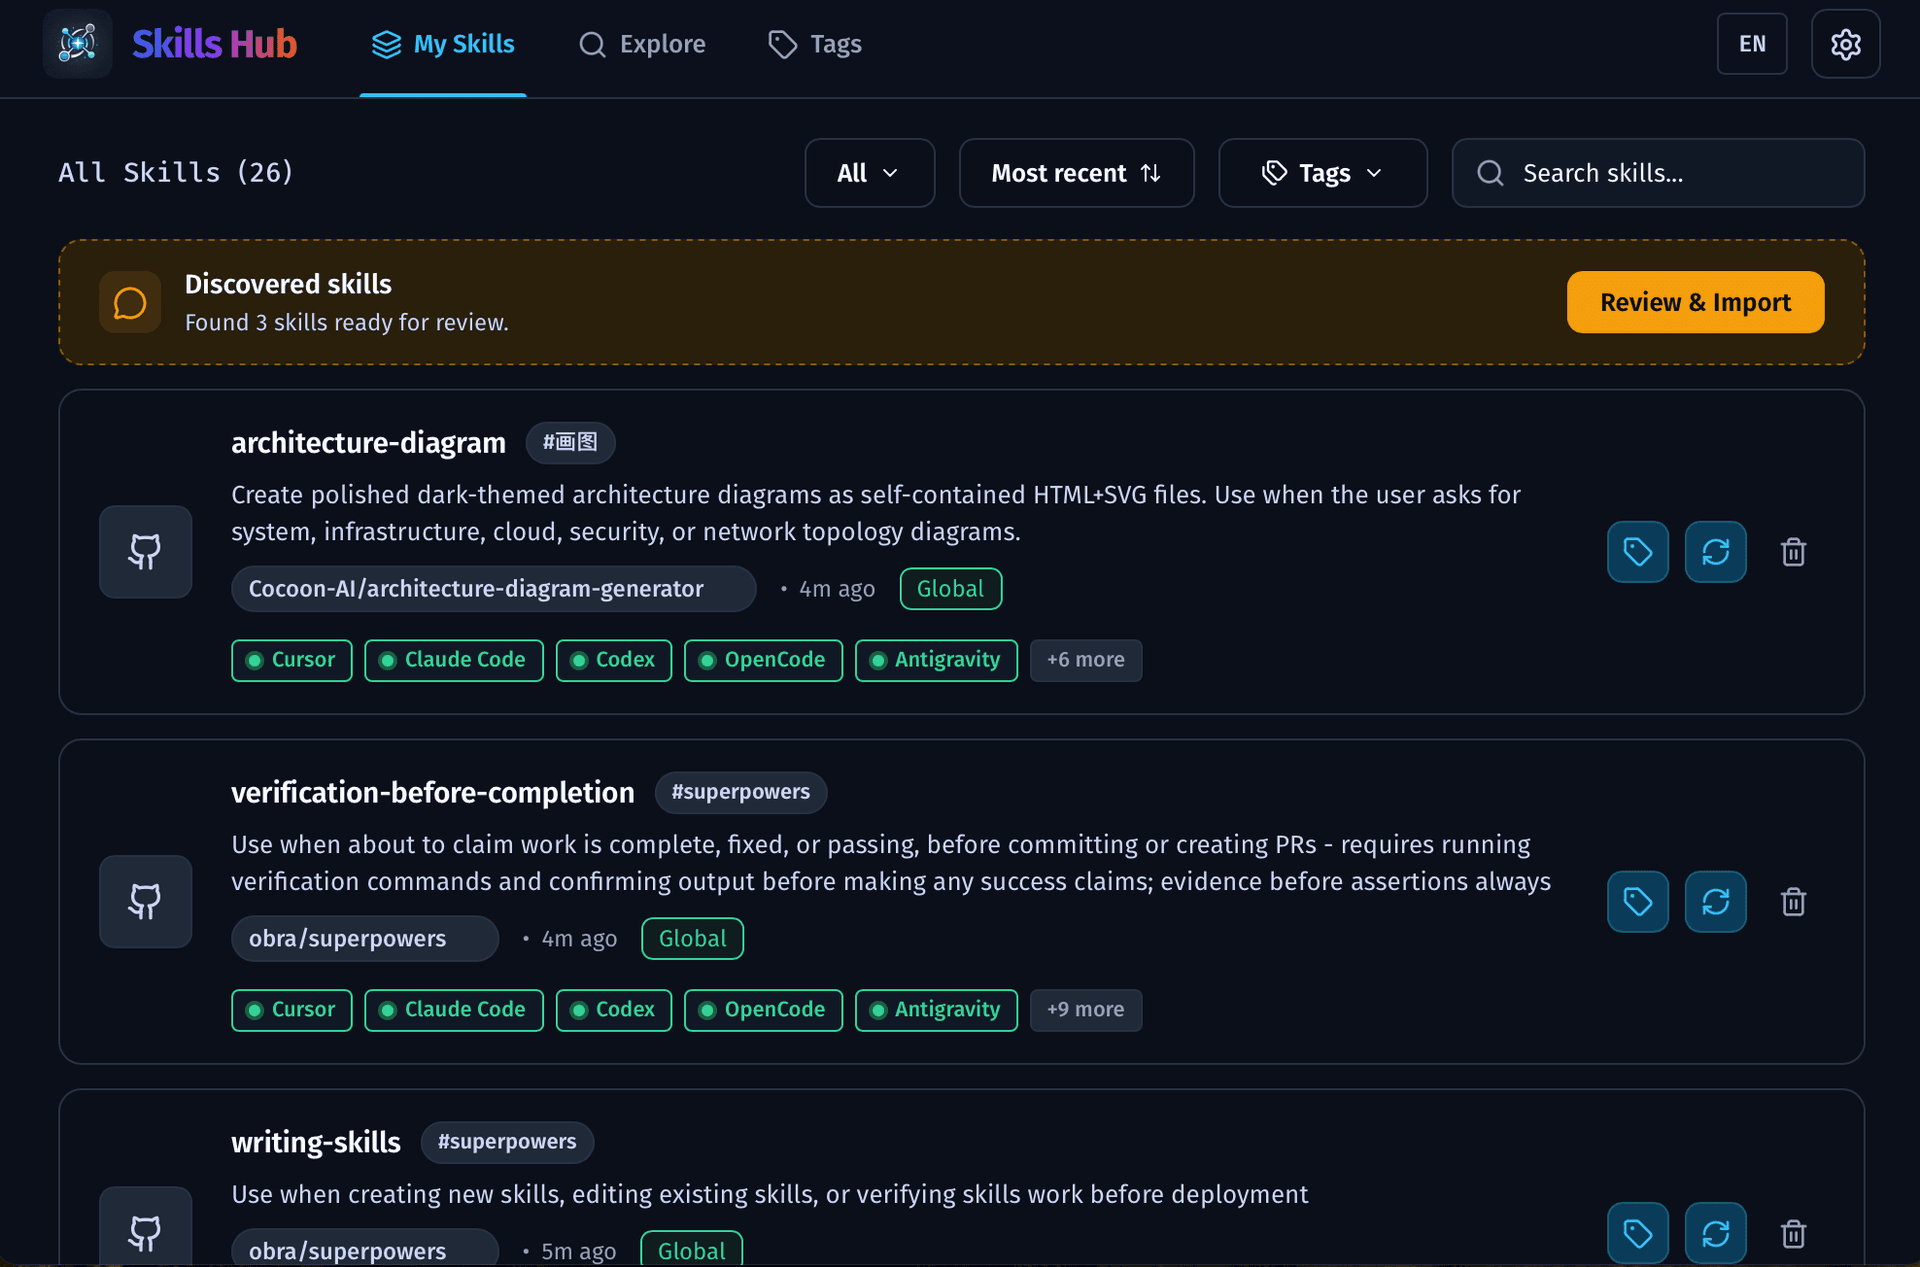This screenshot has width=1920, height=1267.
Task: Click the discovered skills chat bubble icon
Action: [130, 302]
